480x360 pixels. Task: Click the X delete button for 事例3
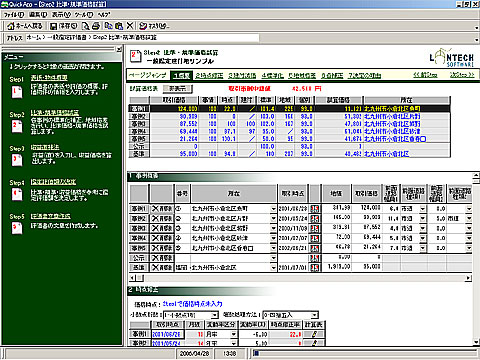coord(162,229)
